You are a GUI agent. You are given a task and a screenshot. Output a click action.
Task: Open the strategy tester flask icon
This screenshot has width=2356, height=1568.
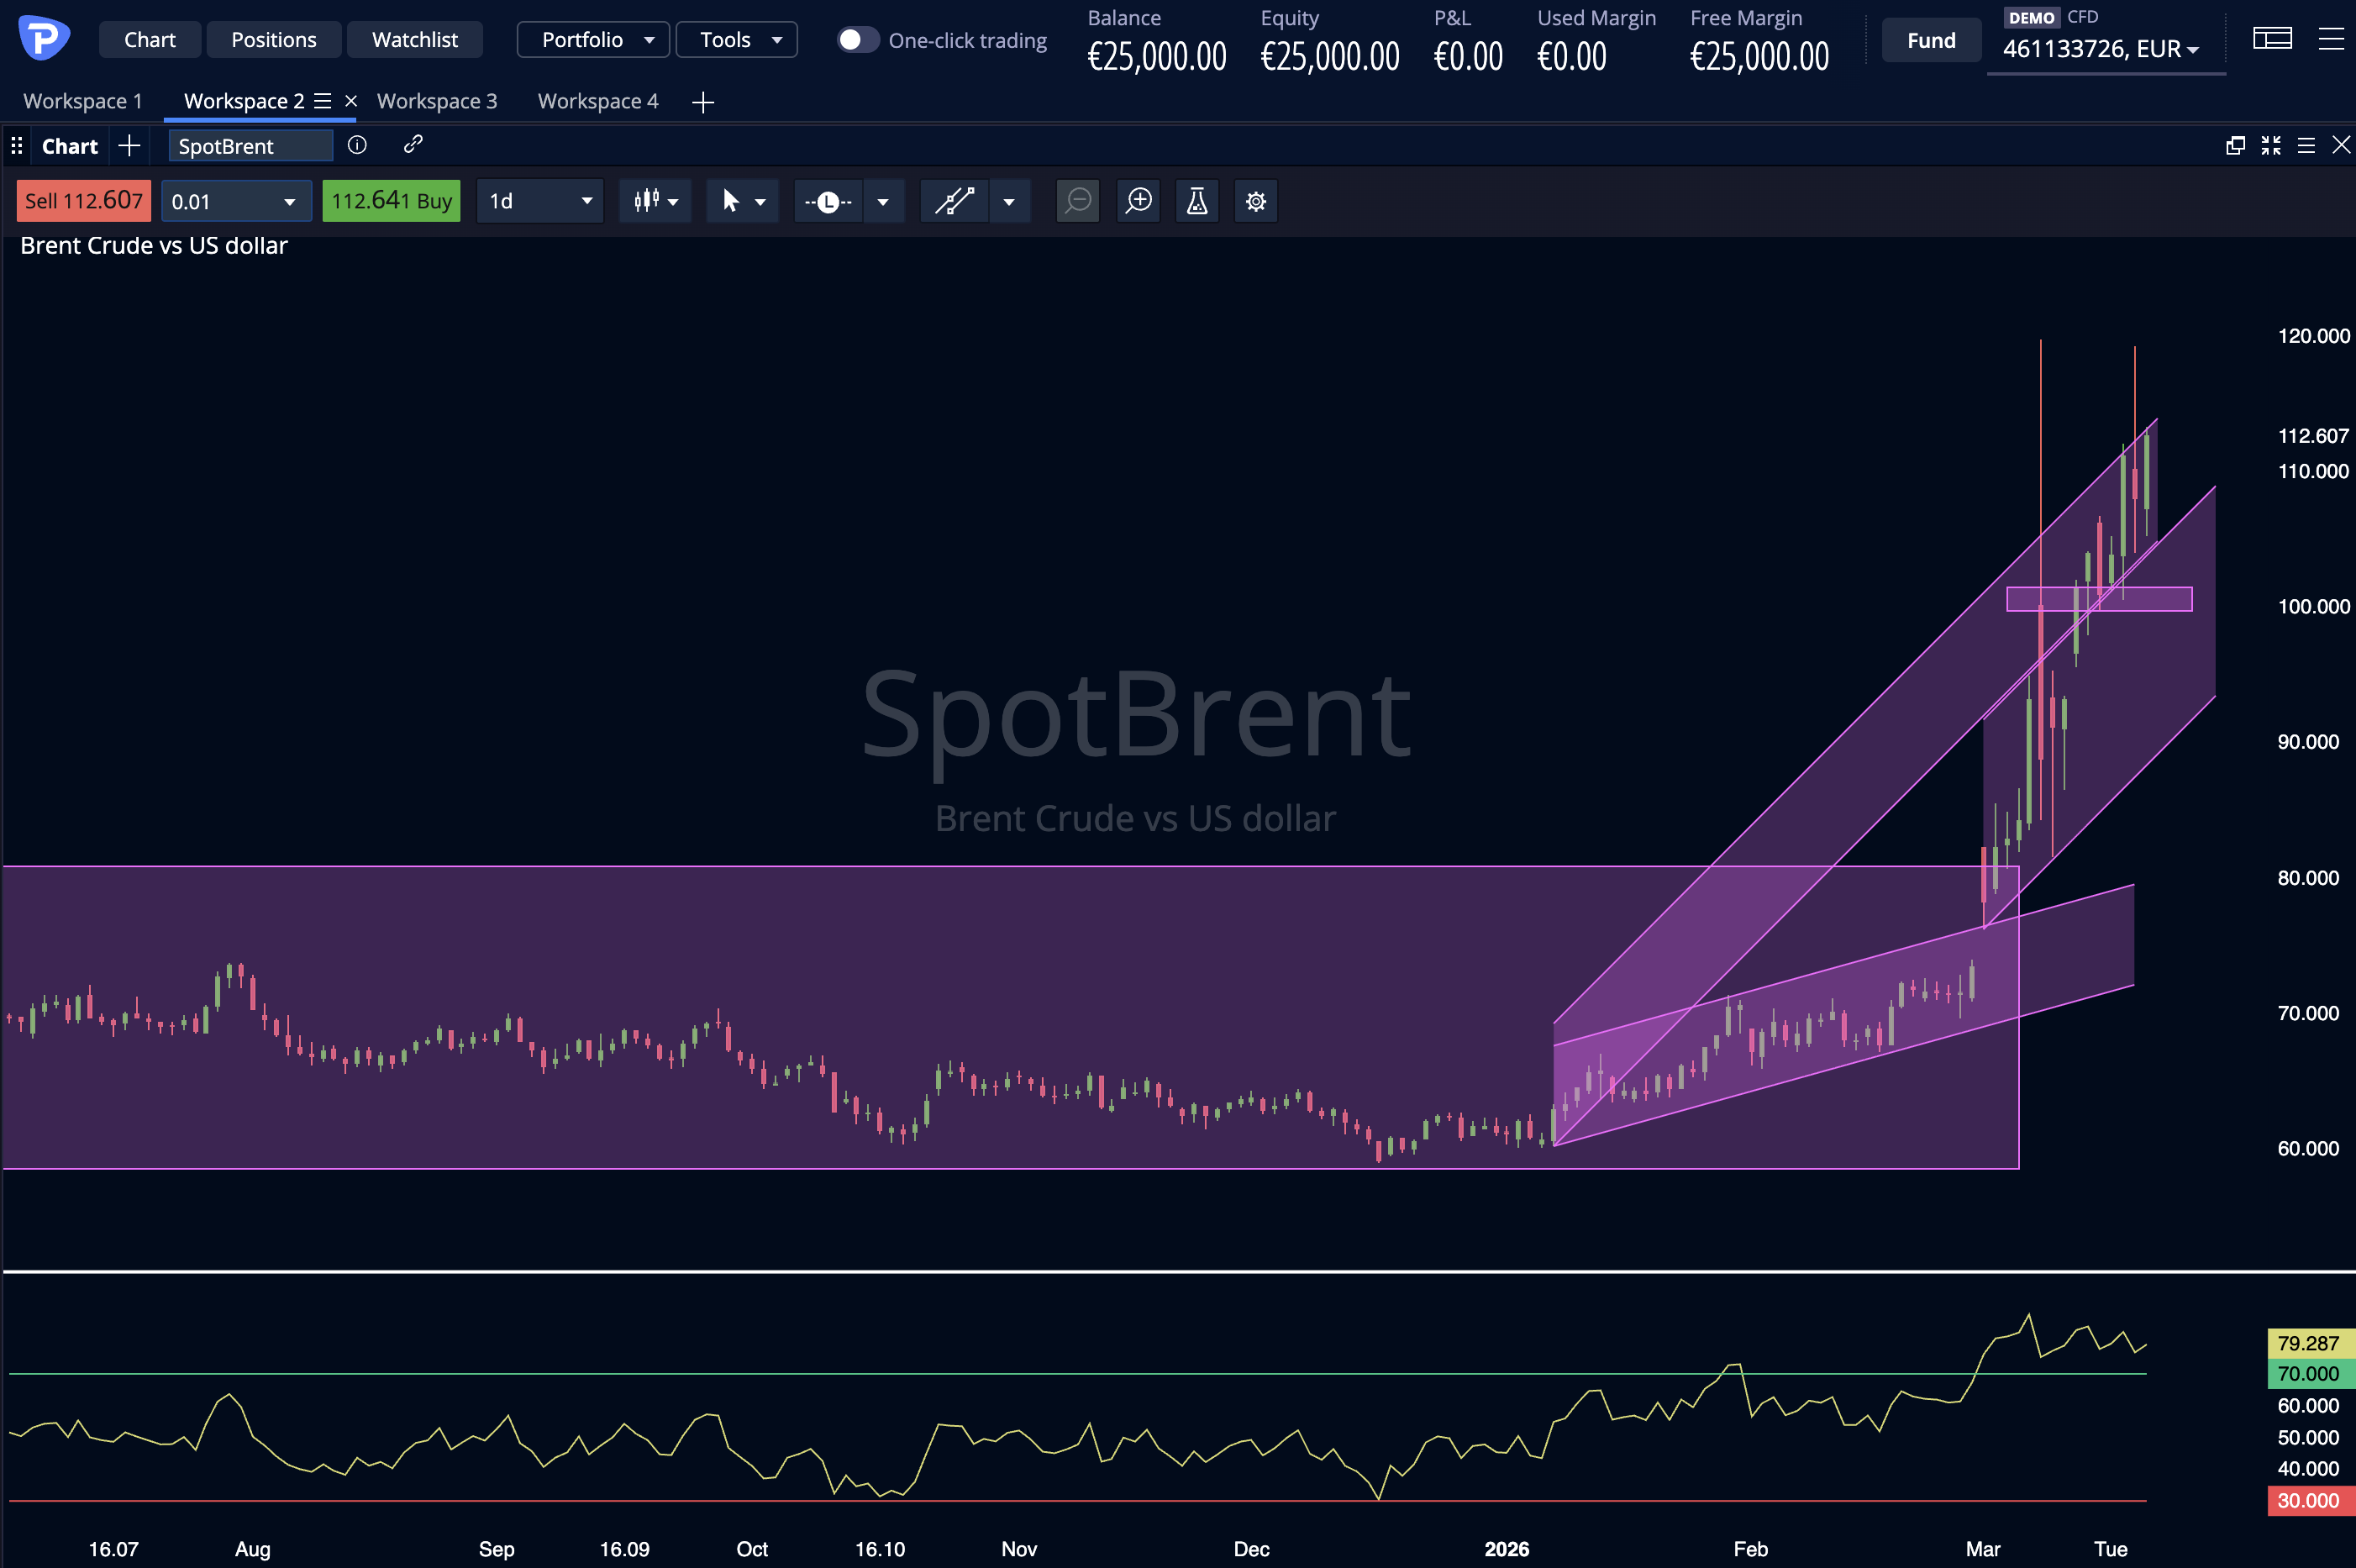click(x=1196, y=200)
